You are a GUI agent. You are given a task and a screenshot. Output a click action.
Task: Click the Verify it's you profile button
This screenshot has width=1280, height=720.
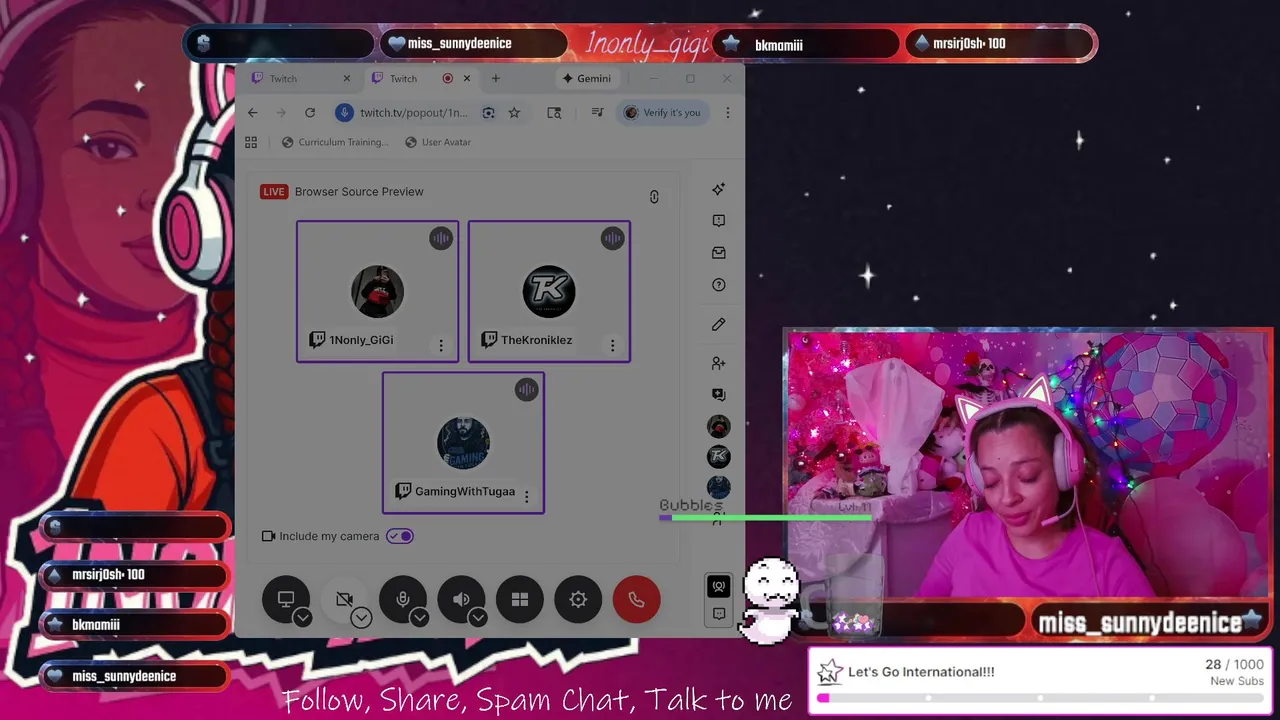(663, 113)
